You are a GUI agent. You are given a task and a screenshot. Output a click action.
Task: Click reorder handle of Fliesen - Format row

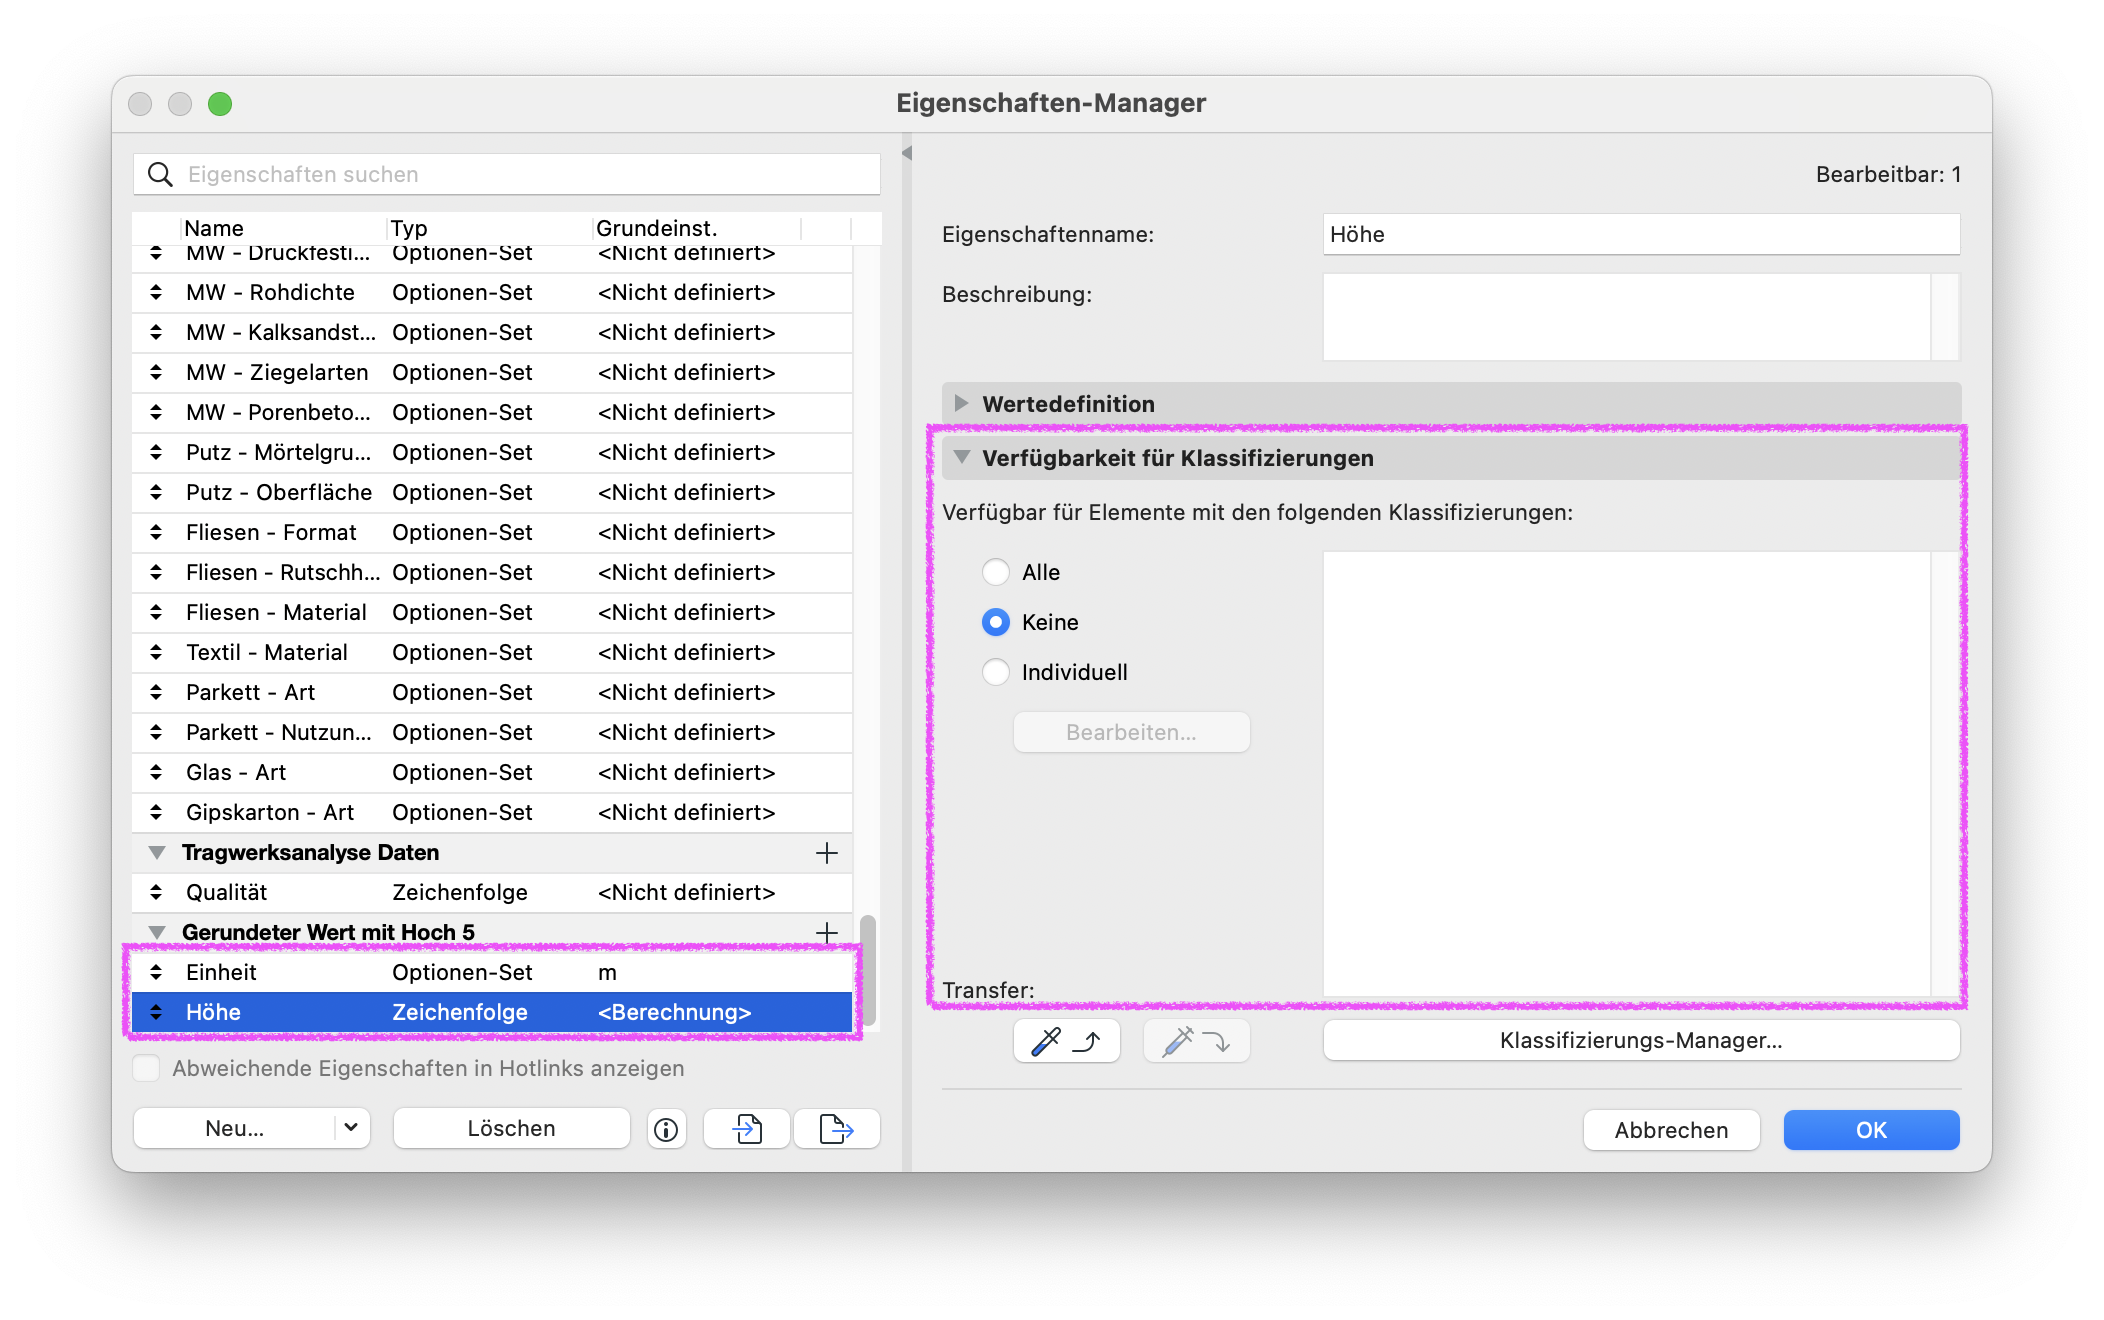[x=156, y=532]
